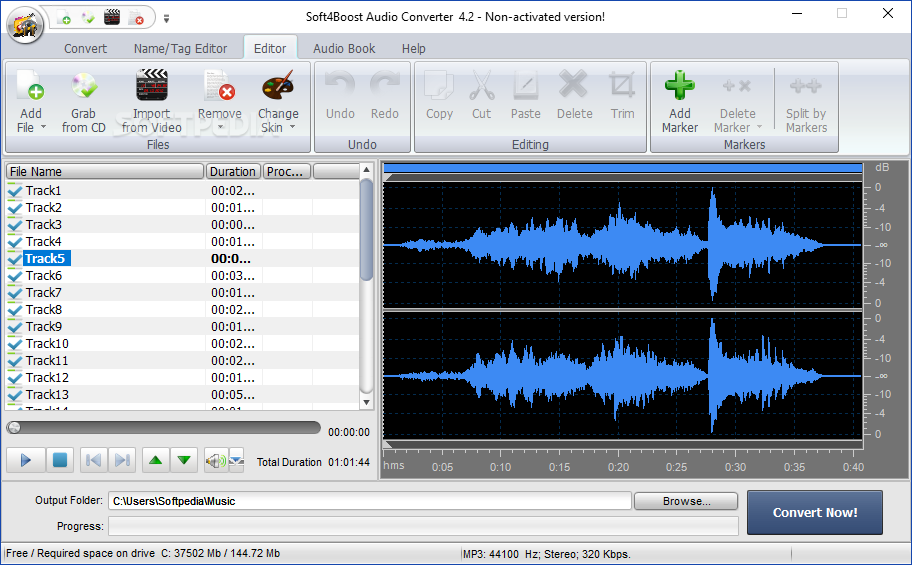Click the Browse... button

[686, 501]
